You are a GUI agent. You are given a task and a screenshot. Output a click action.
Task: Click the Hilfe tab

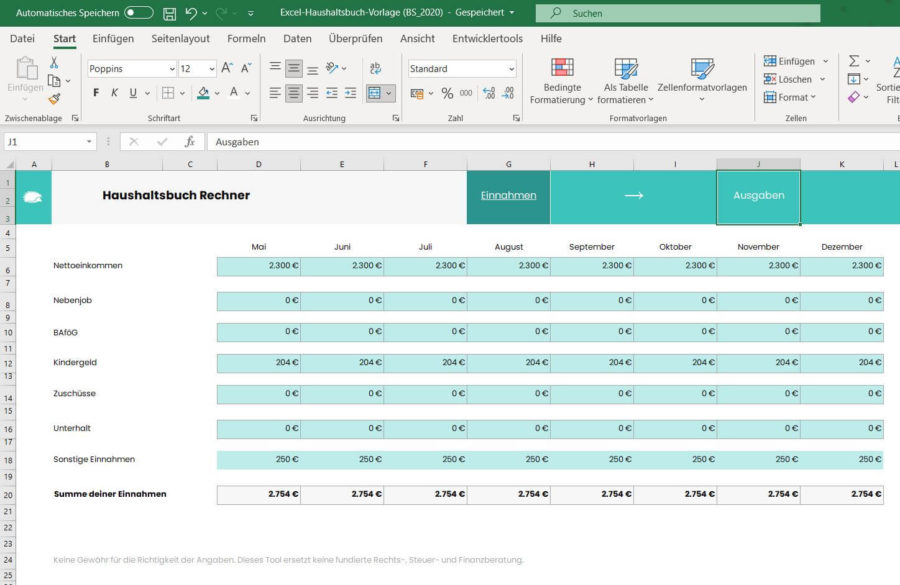[551, 38]
